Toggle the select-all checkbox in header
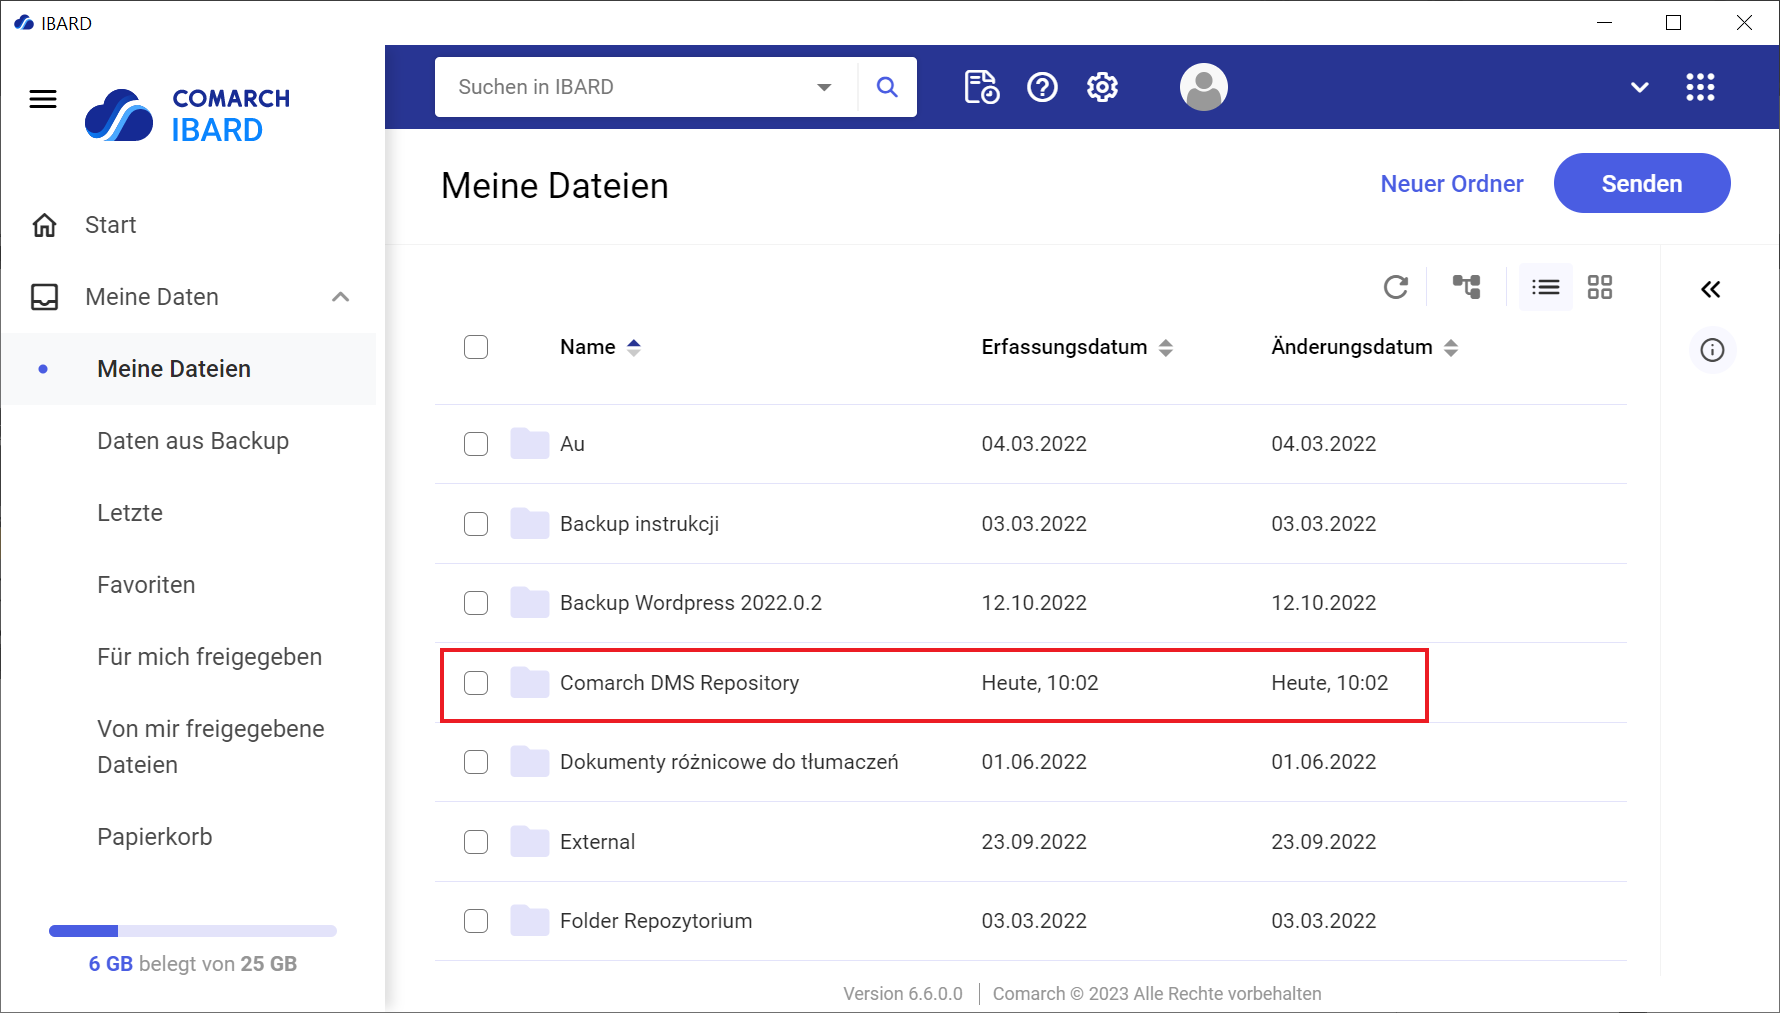Viewport: 1780px width, 1013px height. pos(476,347)
